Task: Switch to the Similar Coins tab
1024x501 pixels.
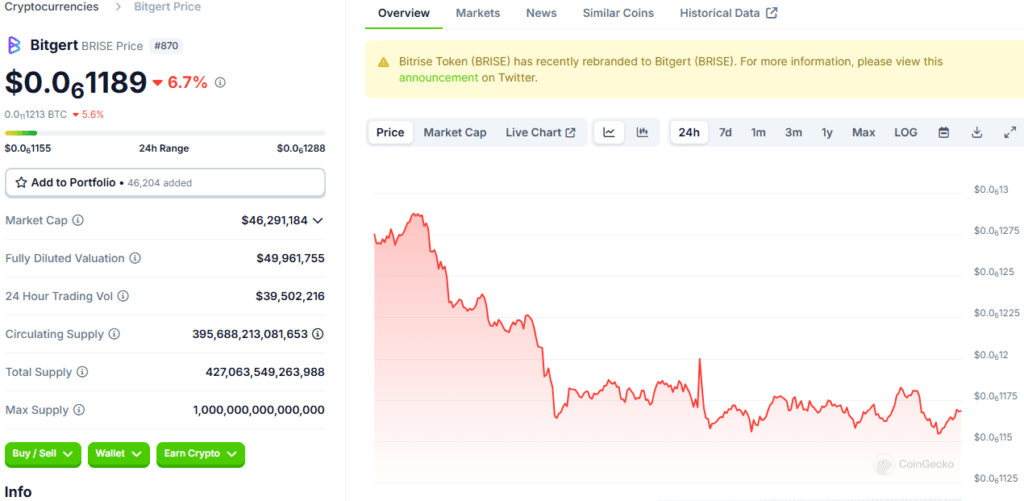Action: (x=618, y=13)
